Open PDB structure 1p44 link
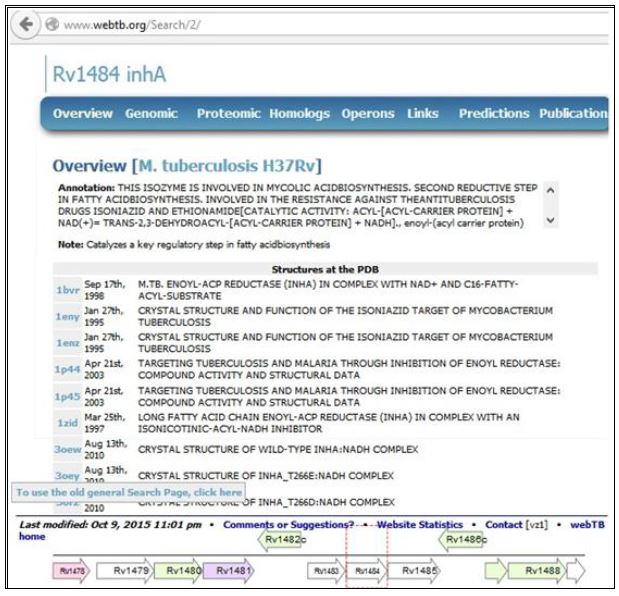The image size is (619, 596). [66, 369]
